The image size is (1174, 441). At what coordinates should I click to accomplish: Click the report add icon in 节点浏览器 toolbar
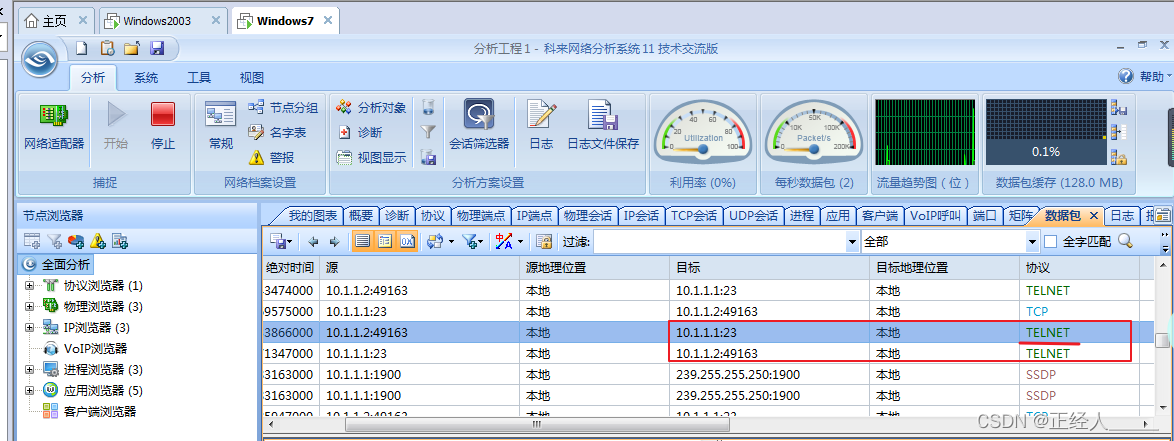coord(120,241)
